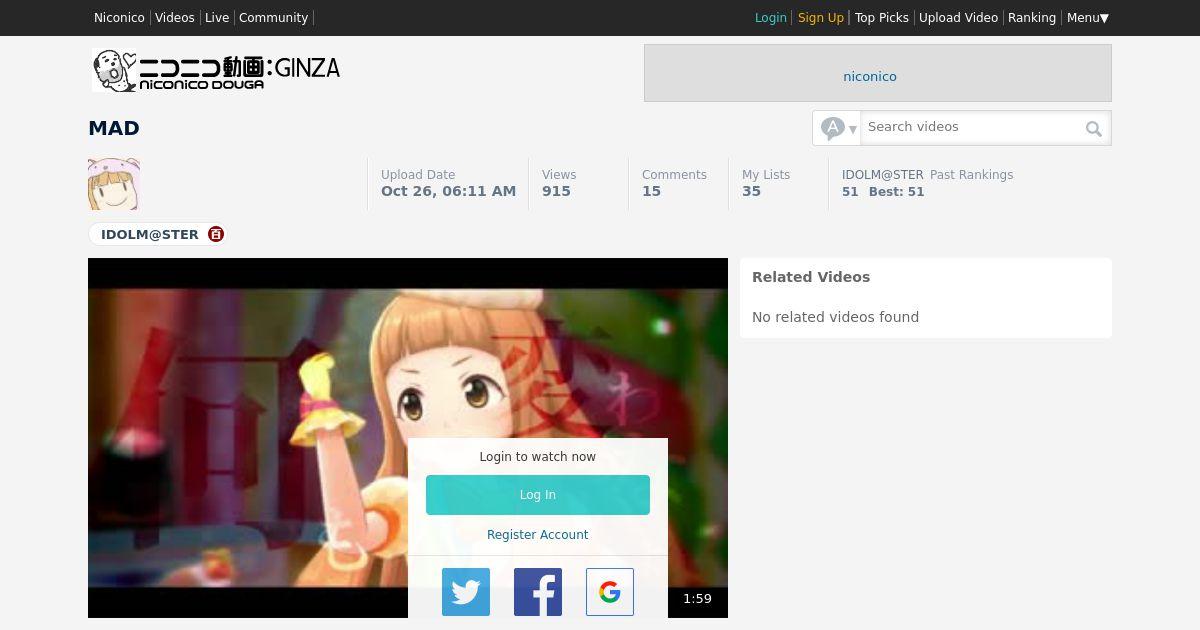Click the teal Log In button
The width and height of the screenshot is (1200, 630).
538,495
